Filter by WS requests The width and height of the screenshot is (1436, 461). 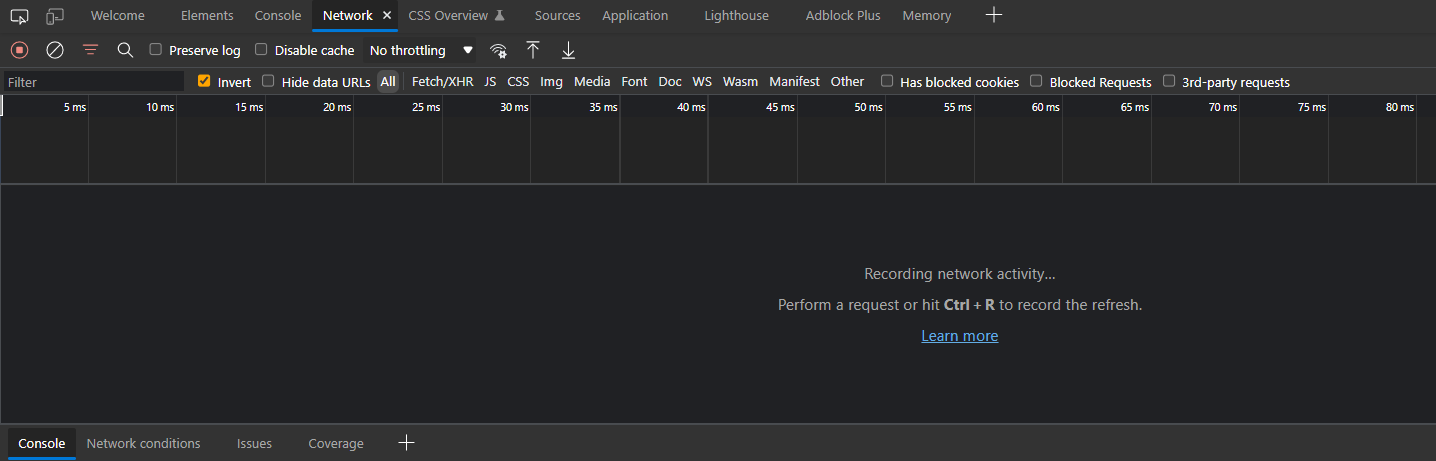(702, 82)
